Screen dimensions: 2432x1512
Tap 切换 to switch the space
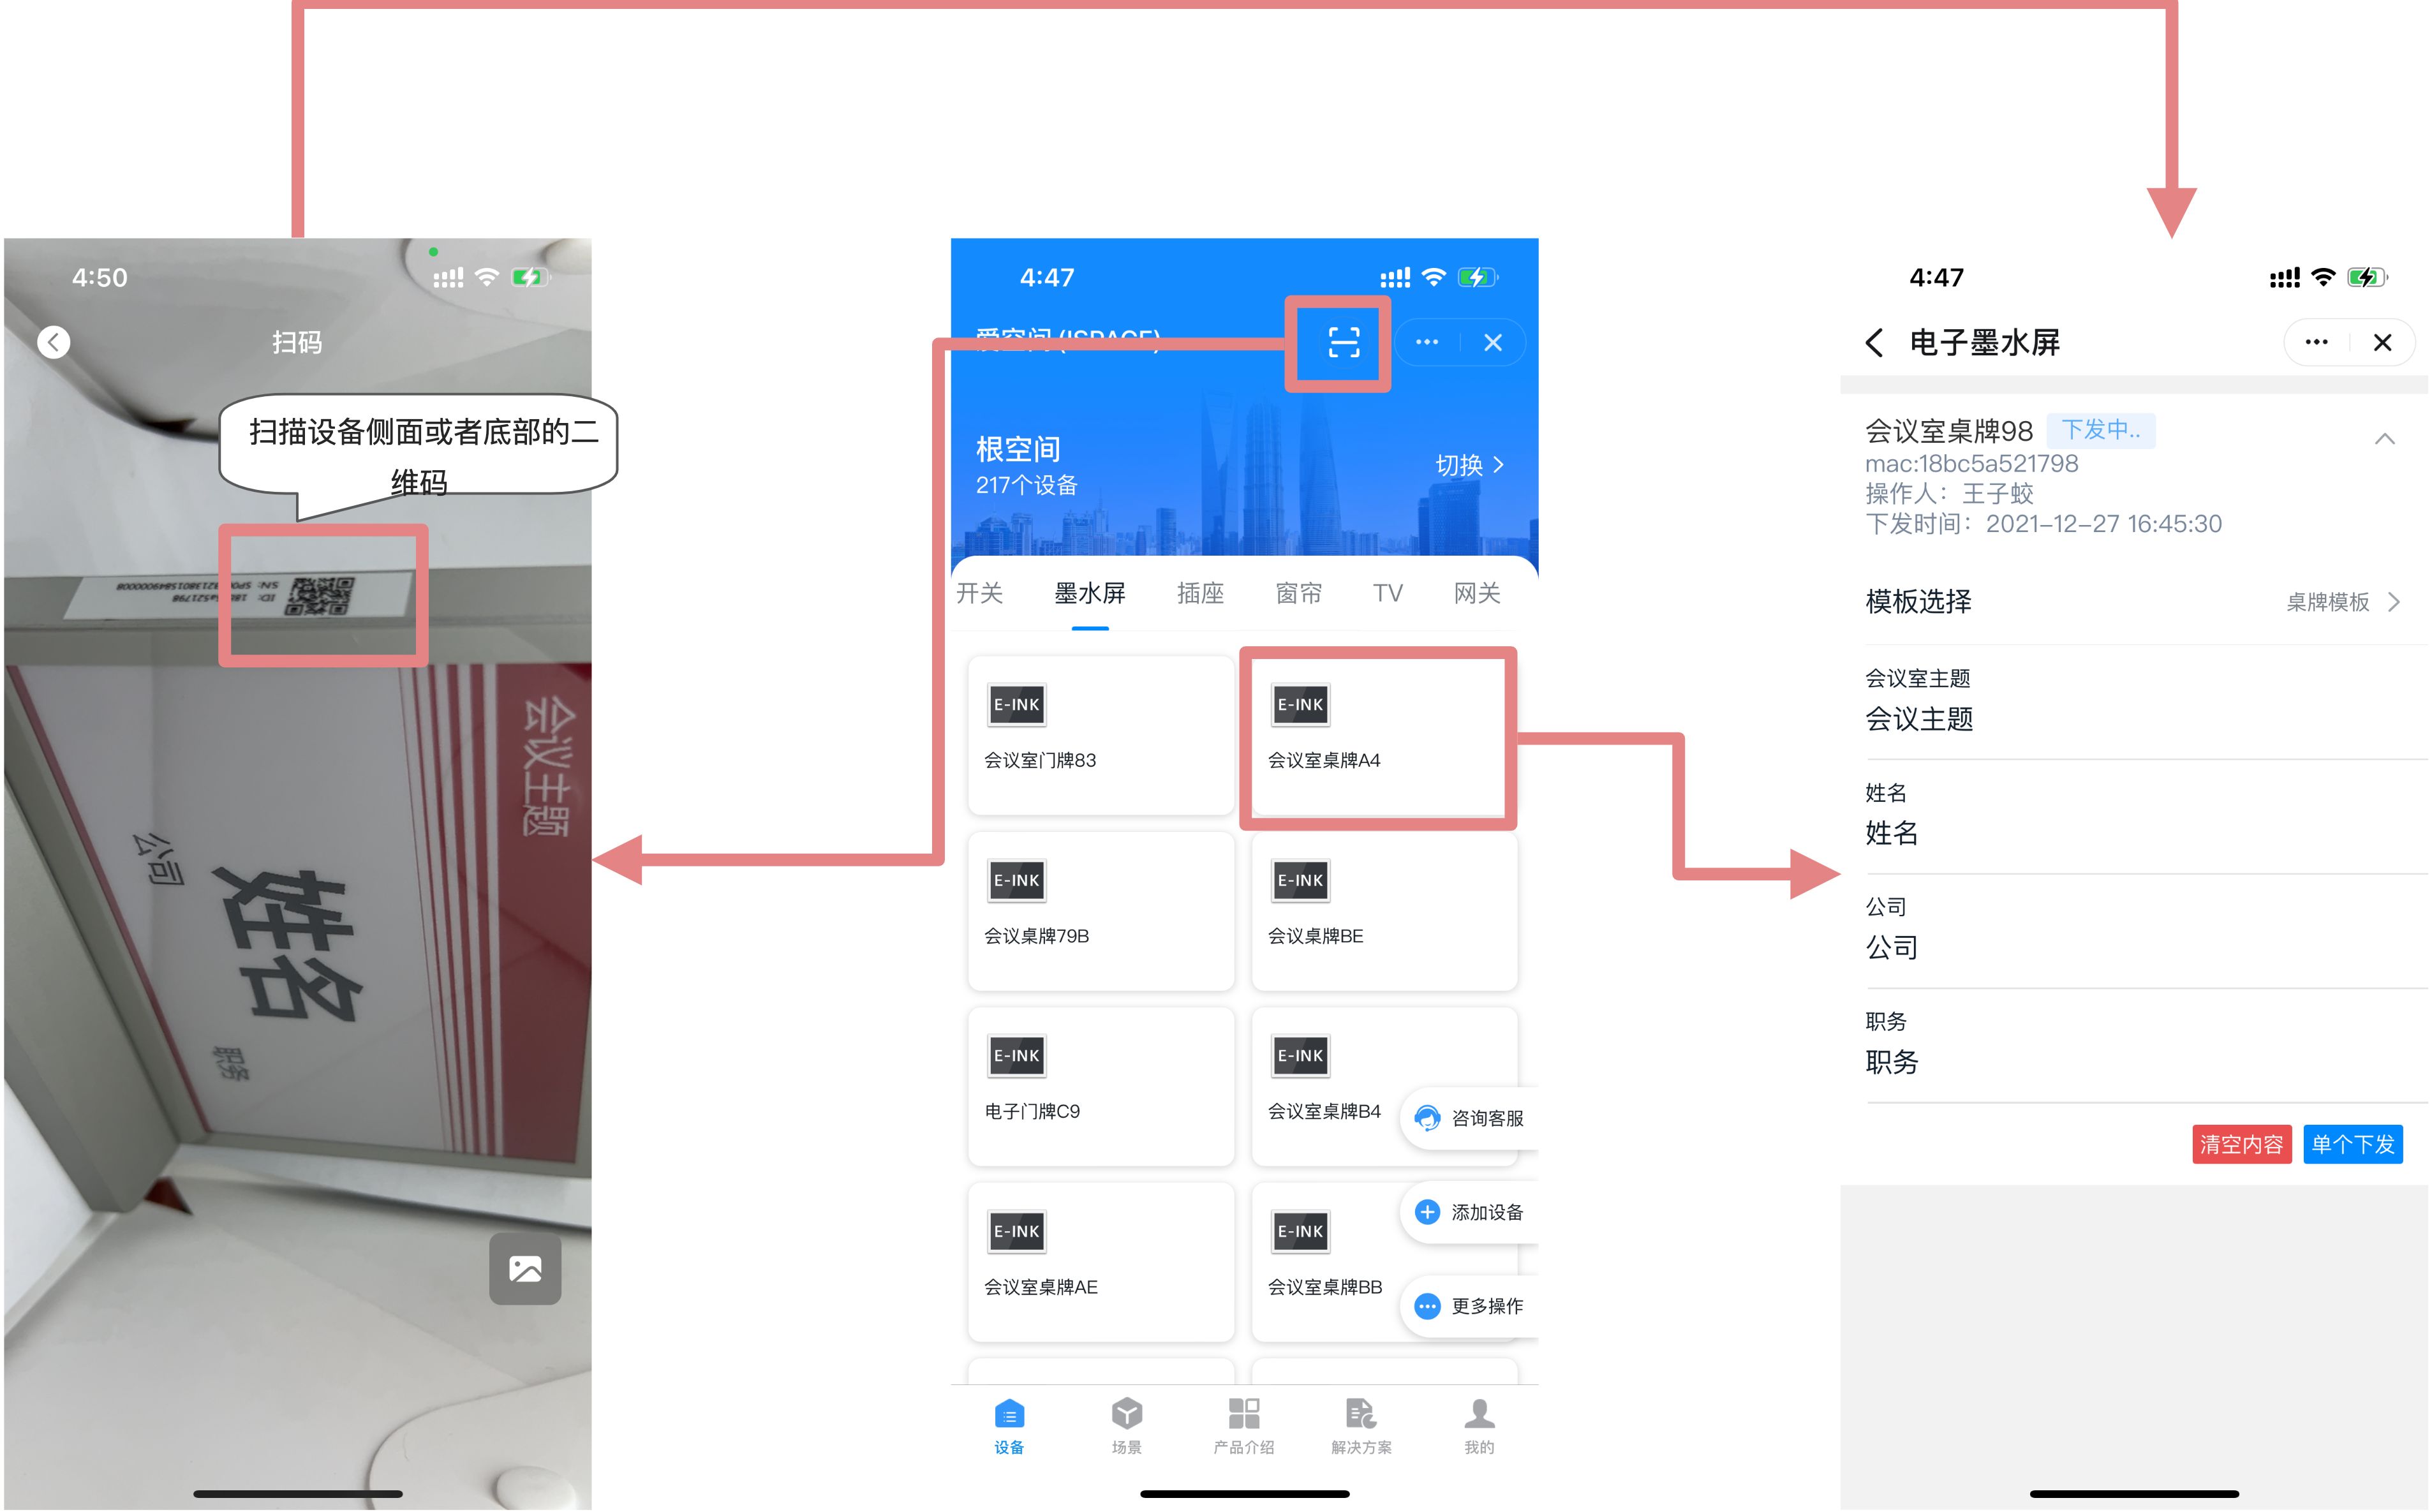[x=1468, y=465]
